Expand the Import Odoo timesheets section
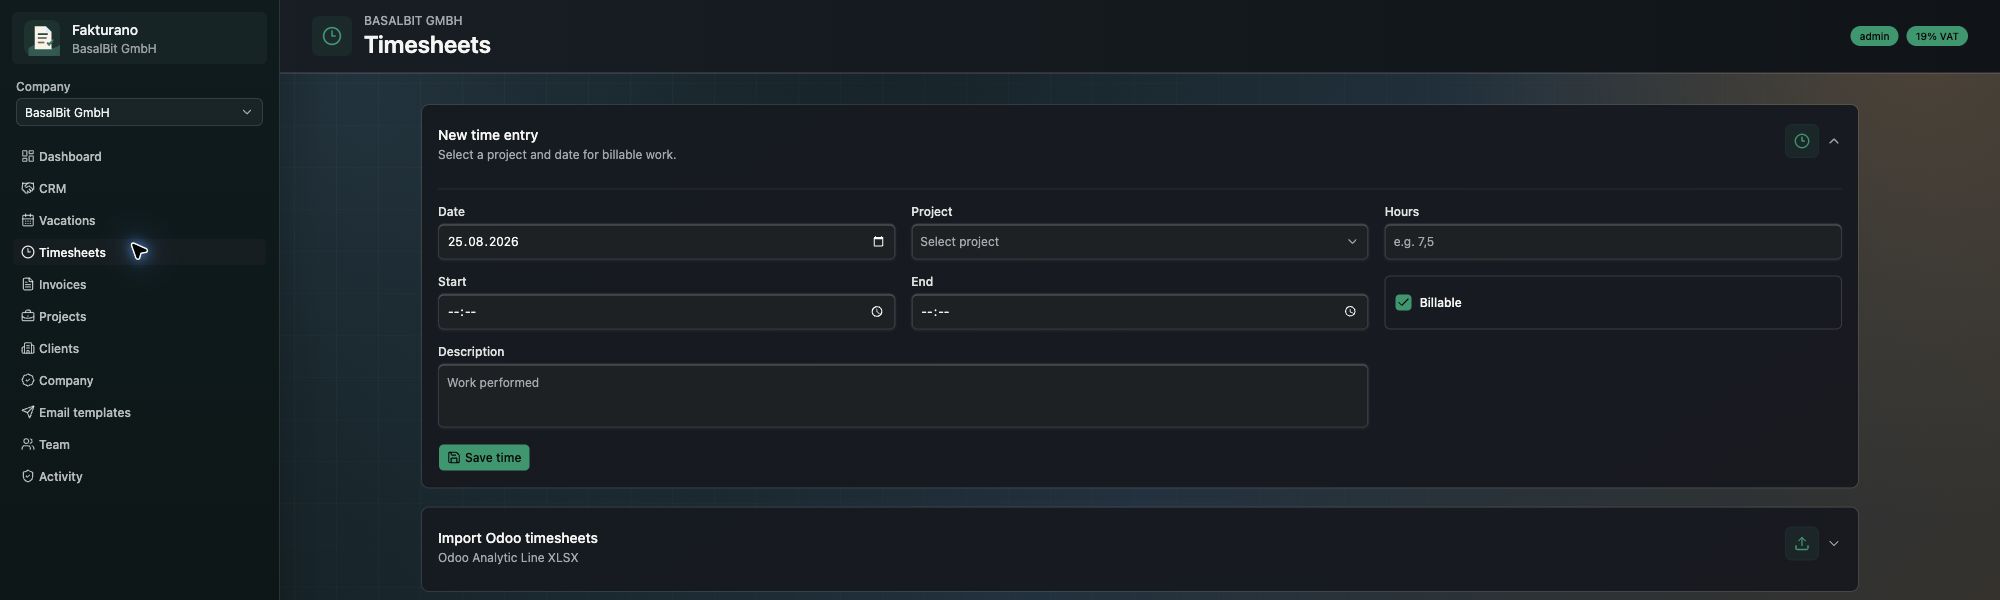Viewport: 2000px width, 600px height. click(x=1834, y=544)
